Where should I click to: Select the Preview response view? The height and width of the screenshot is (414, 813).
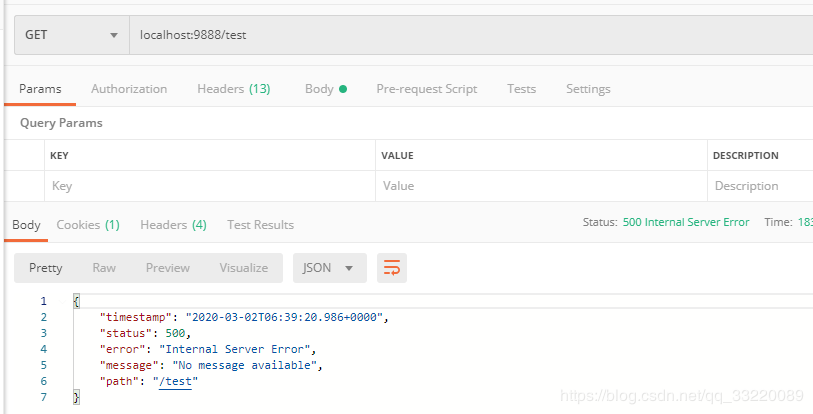[x=167, y=268]
